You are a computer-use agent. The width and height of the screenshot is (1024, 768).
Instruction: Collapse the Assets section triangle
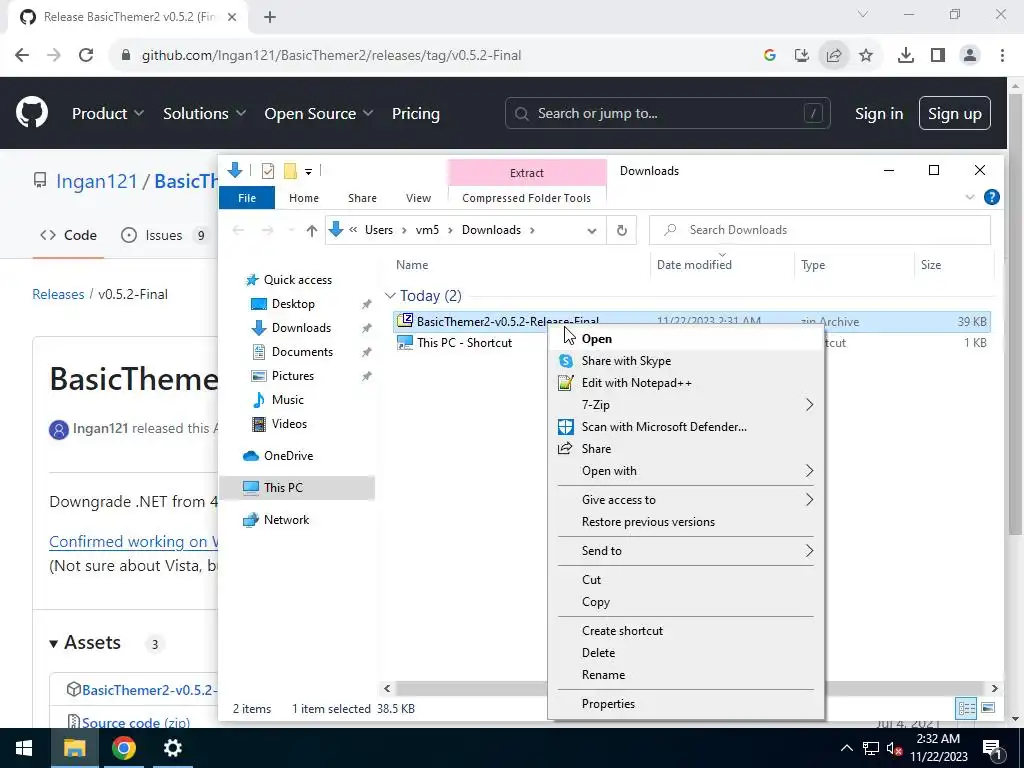tap(54, 644)
